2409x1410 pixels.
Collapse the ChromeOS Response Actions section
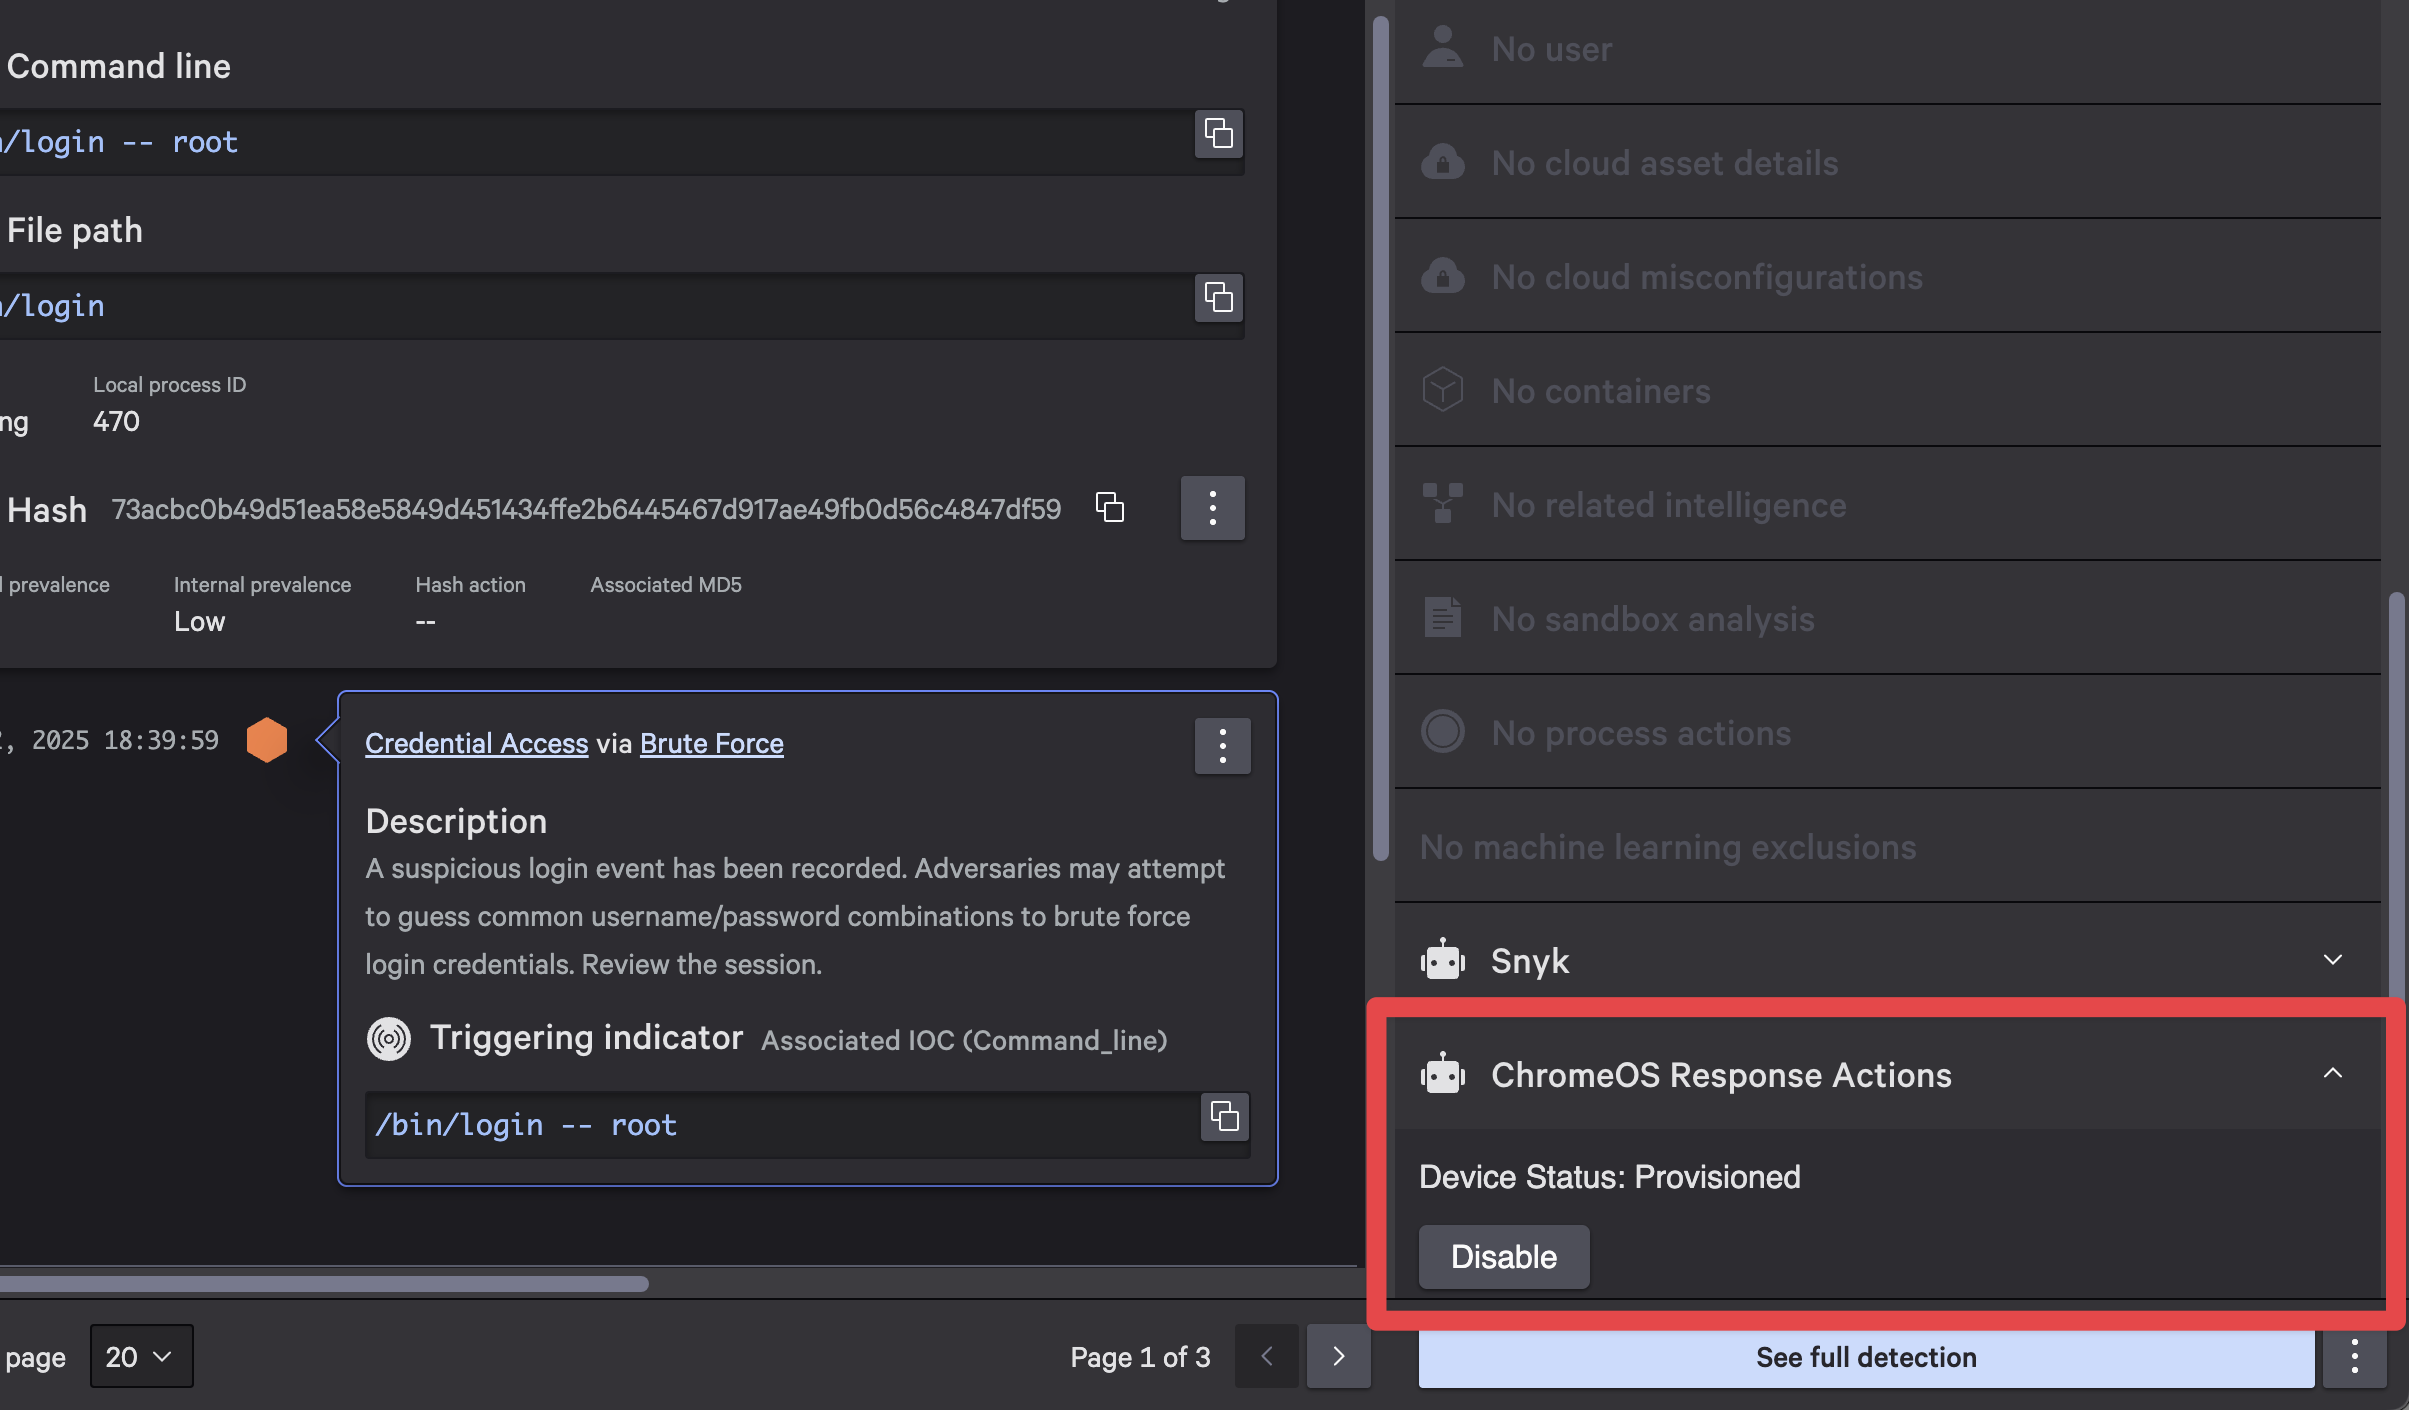[2332, 1073]
